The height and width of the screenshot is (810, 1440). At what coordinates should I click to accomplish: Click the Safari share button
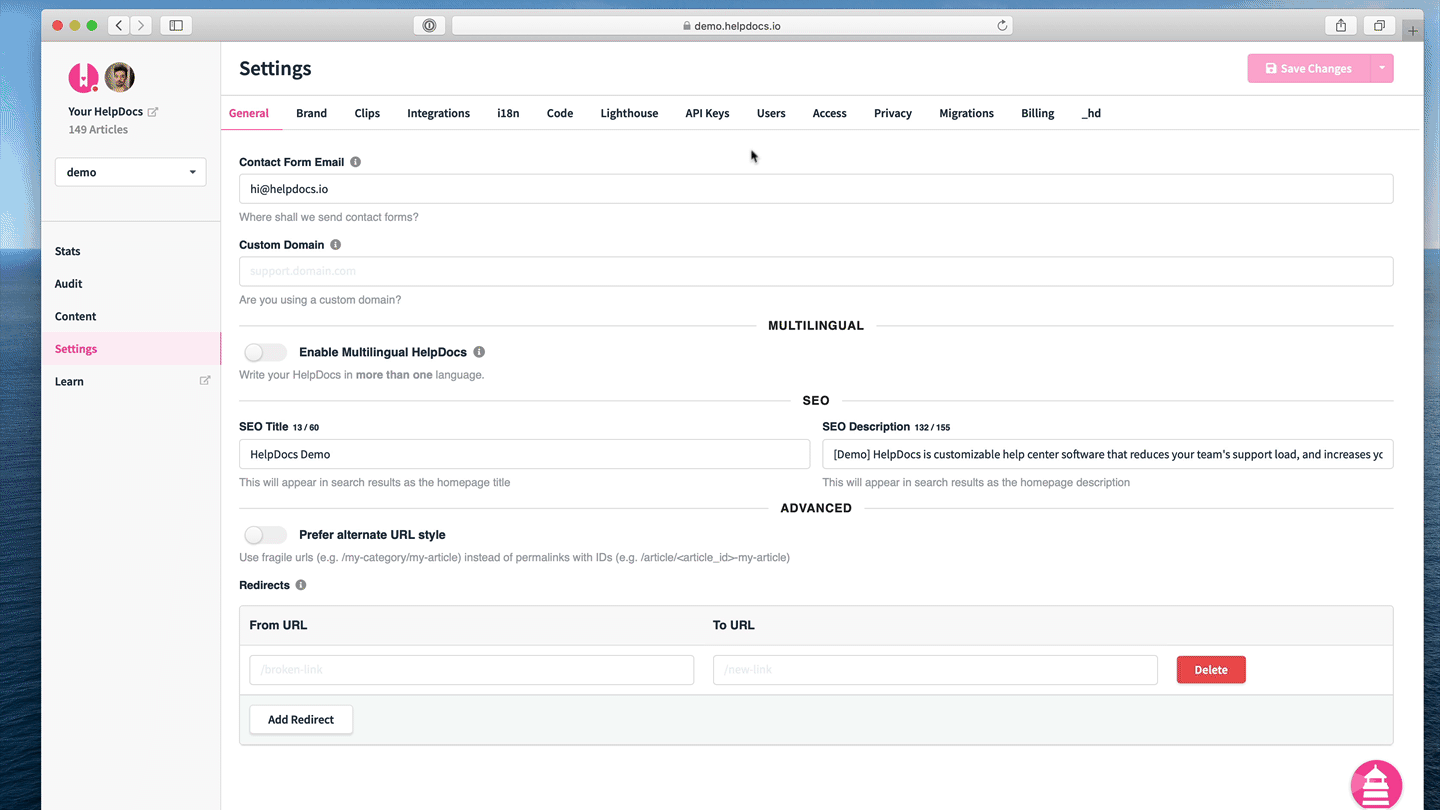[x=1341, y=26]
